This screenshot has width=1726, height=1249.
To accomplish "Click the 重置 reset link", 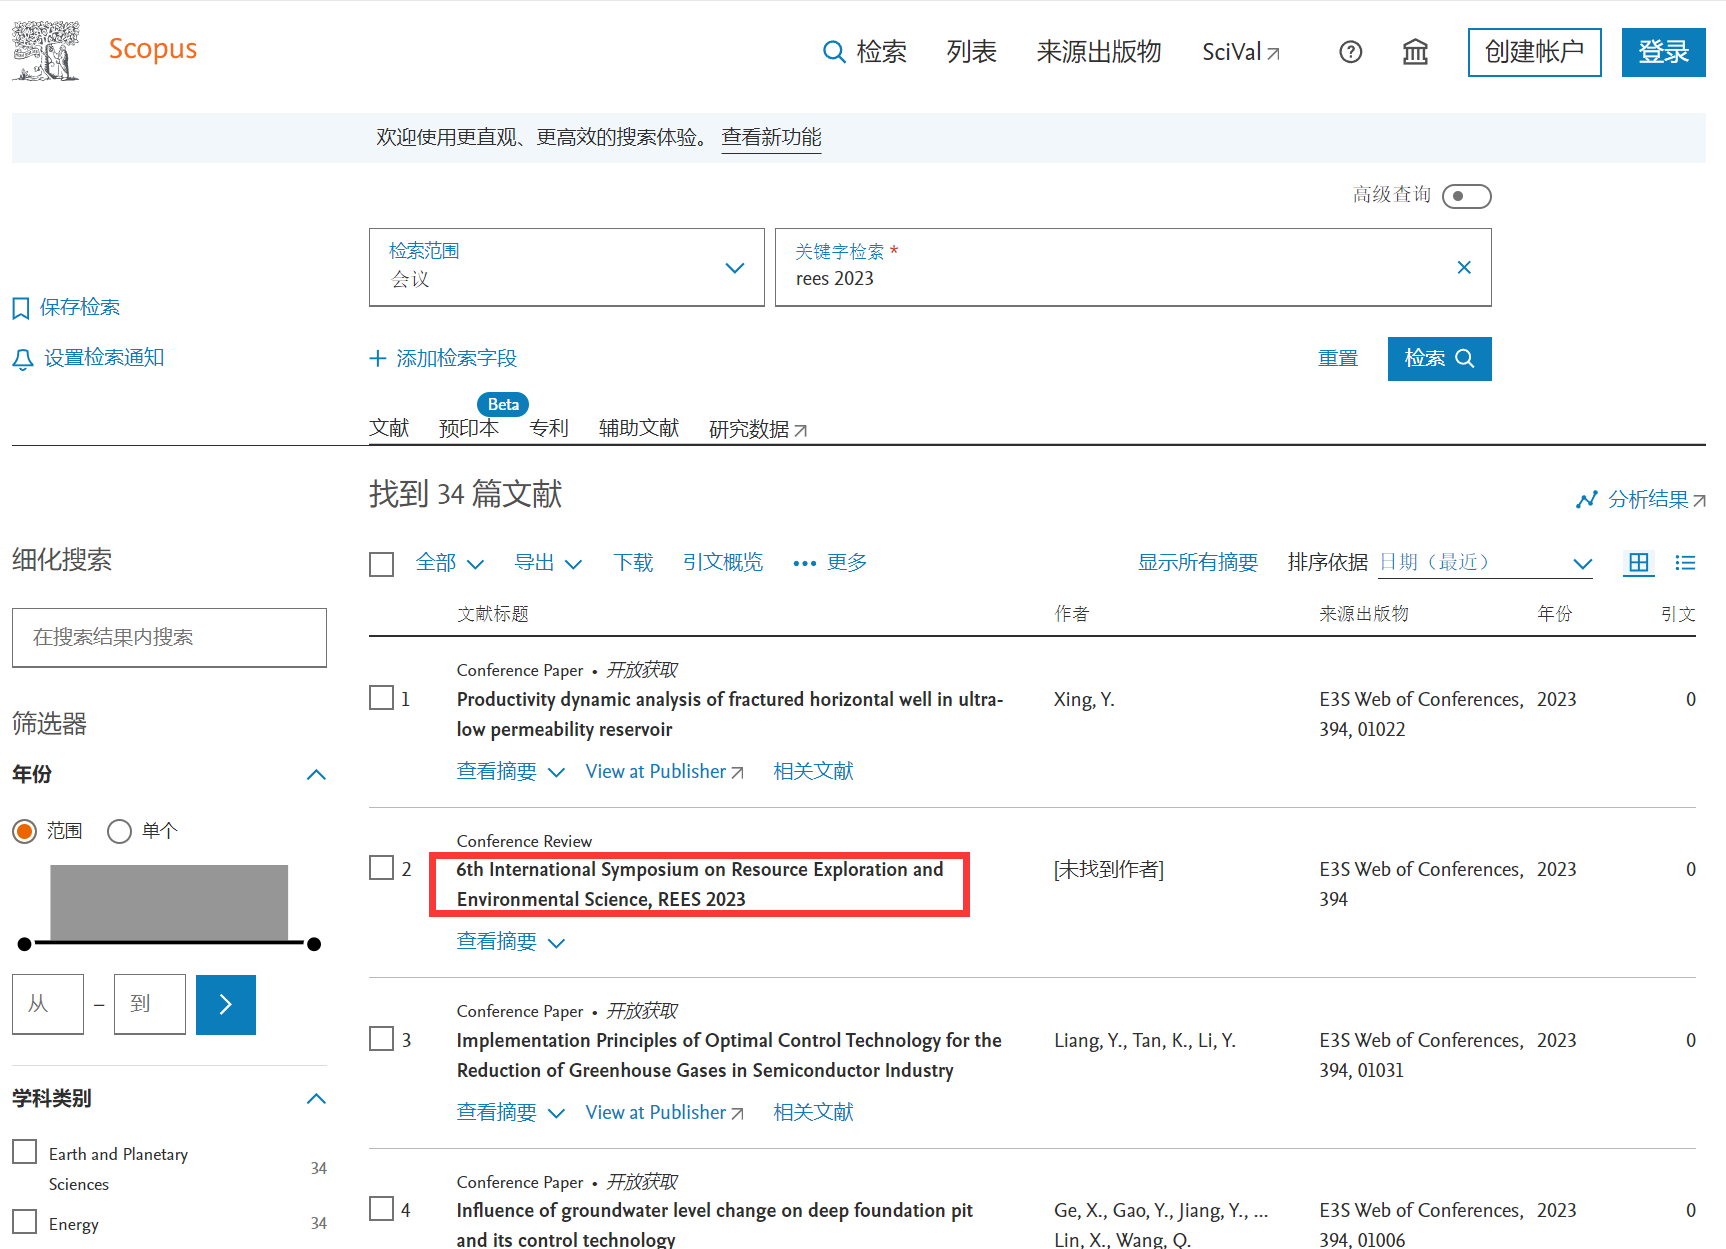I will 1337,358.
